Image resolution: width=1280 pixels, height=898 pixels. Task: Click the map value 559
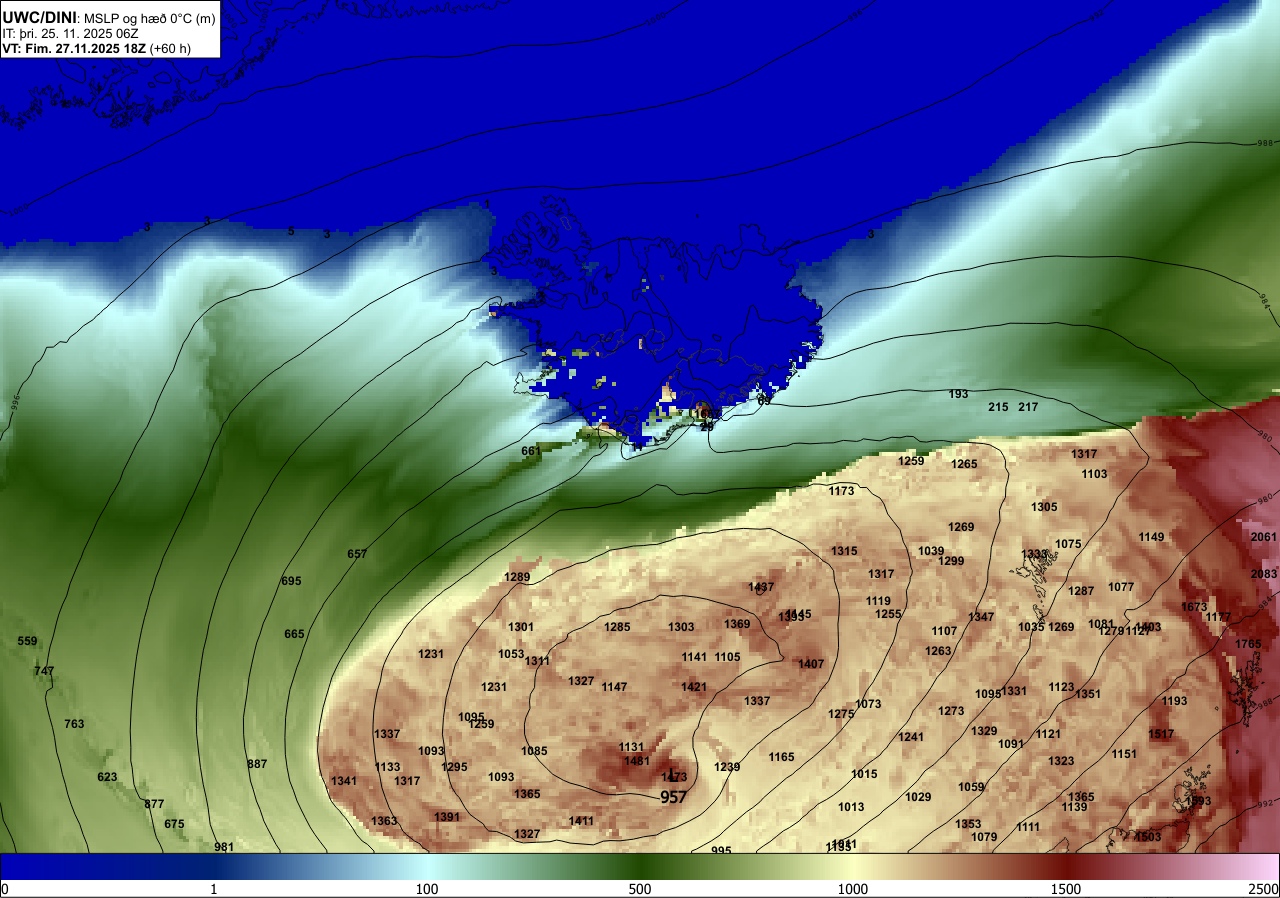click(x=27, y=641)
